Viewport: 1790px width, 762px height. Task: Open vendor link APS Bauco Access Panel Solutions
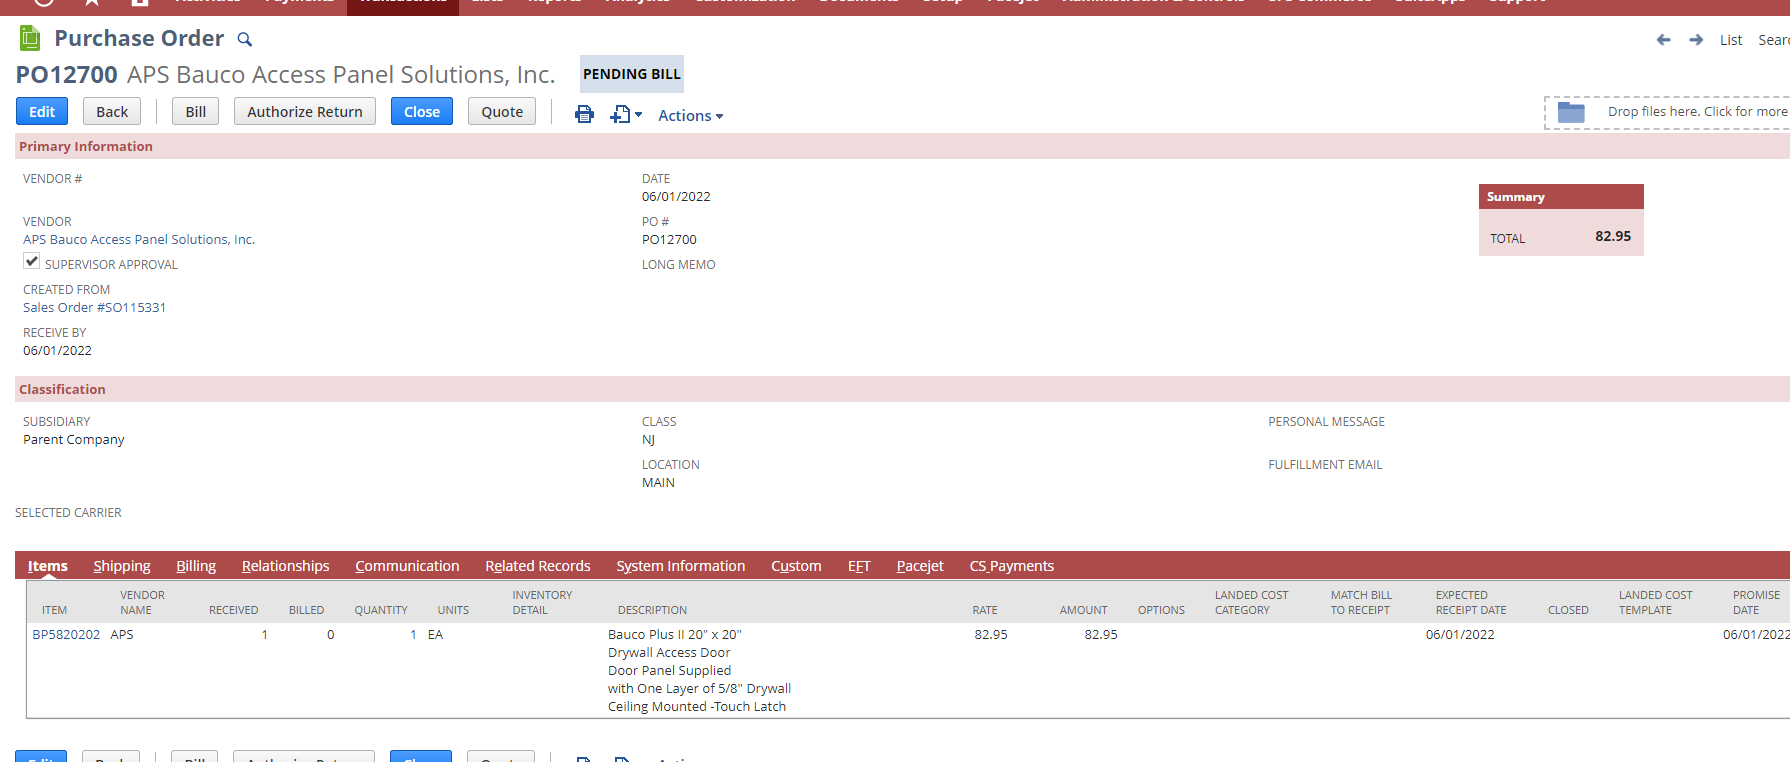point(139,240)
